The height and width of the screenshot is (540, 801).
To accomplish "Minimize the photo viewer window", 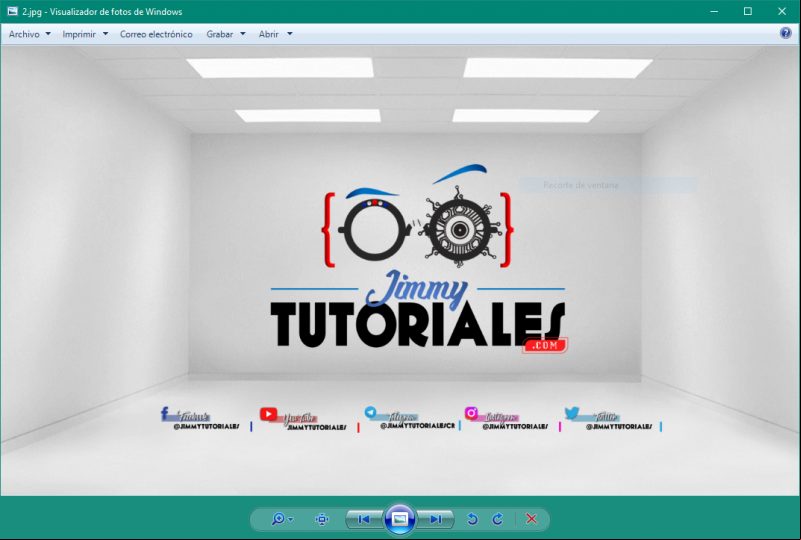I will [x=714, y=11].
